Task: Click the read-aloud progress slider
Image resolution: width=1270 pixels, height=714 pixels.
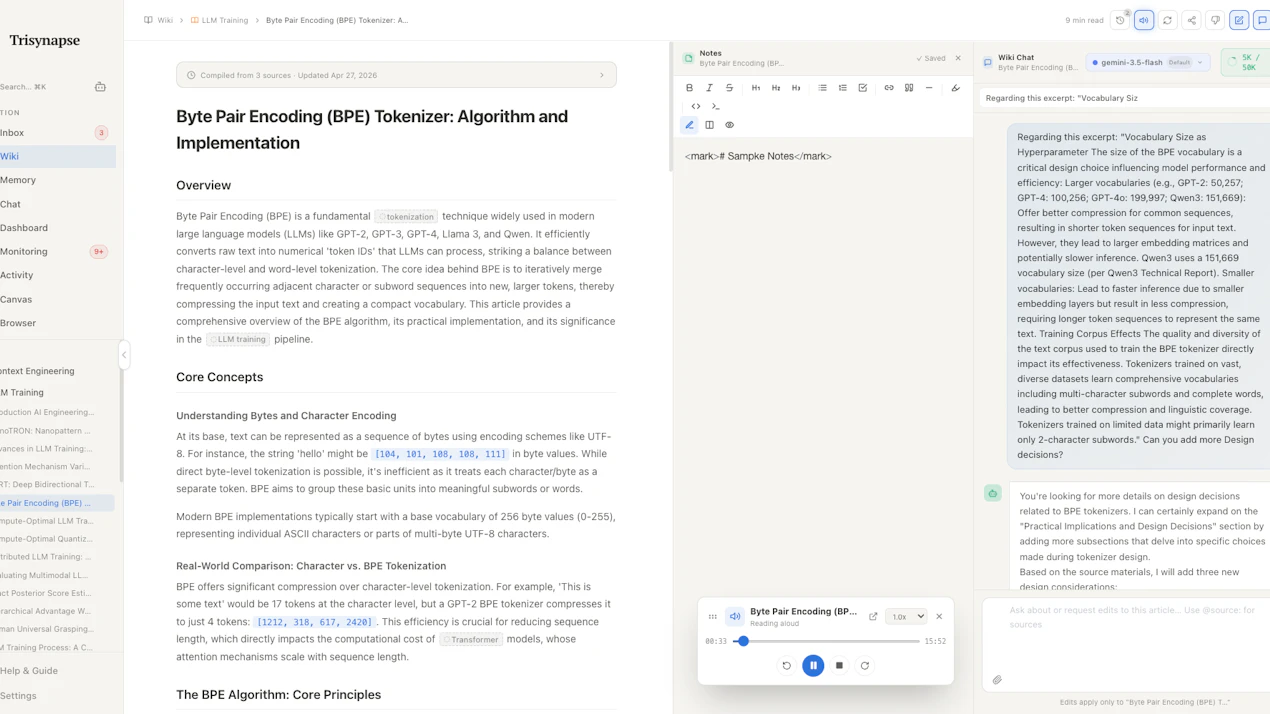Action: click(x=826, y=641)
